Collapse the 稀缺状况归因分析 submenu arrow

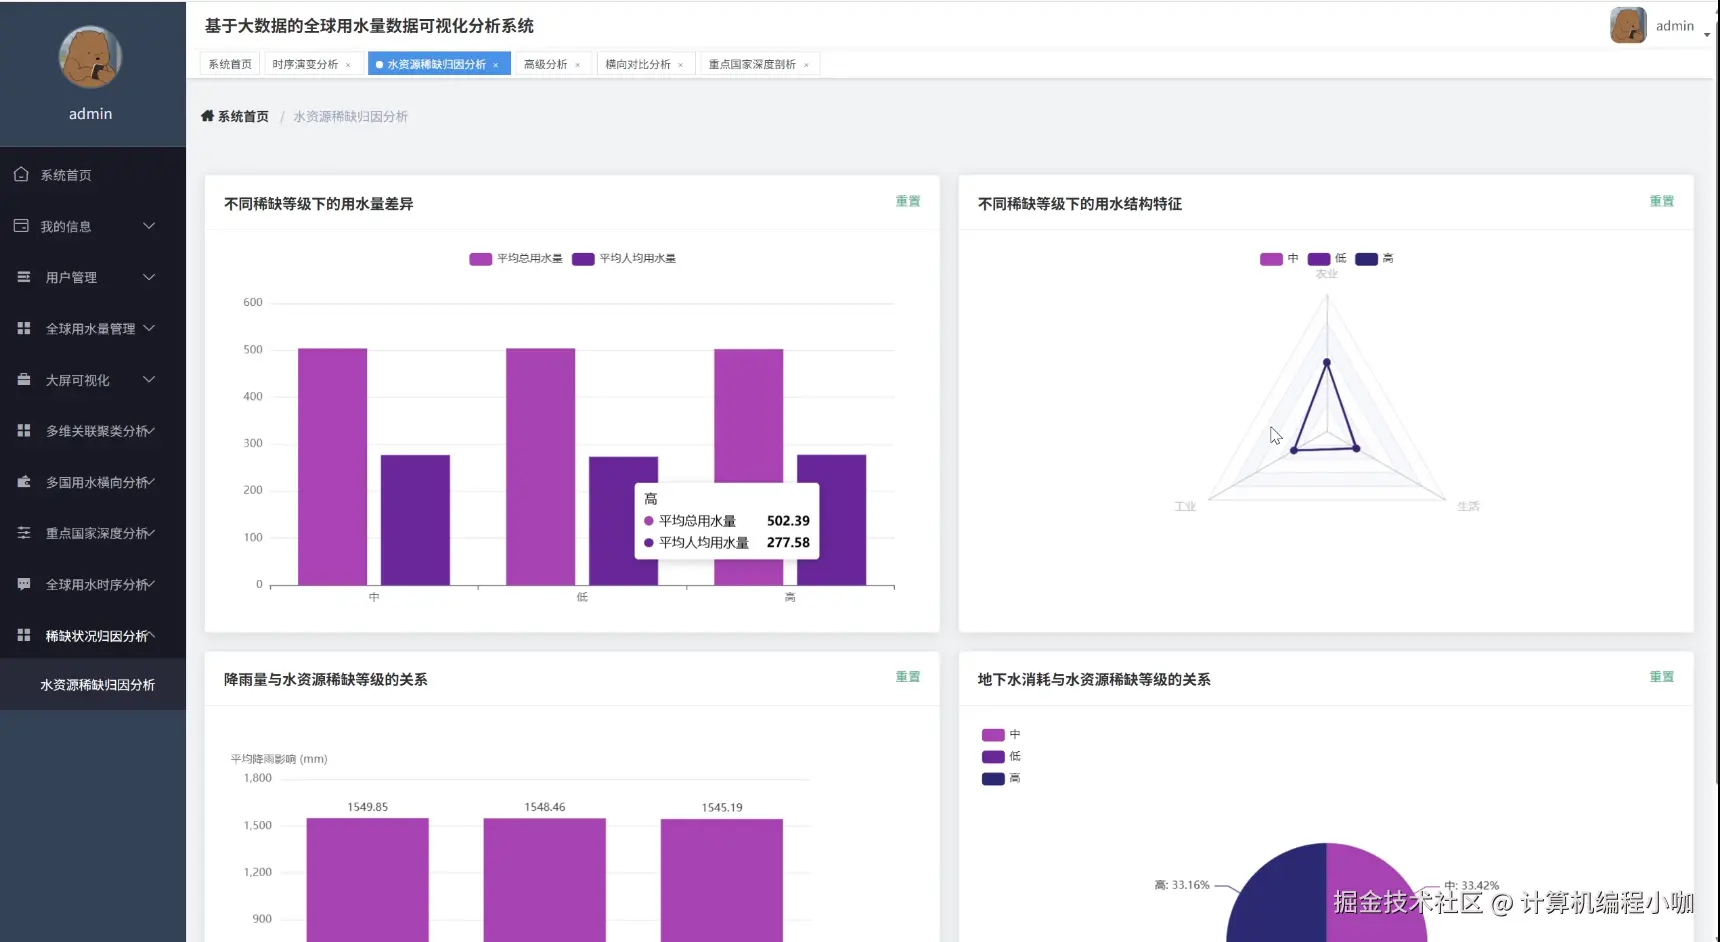click(x=151, y=635)
